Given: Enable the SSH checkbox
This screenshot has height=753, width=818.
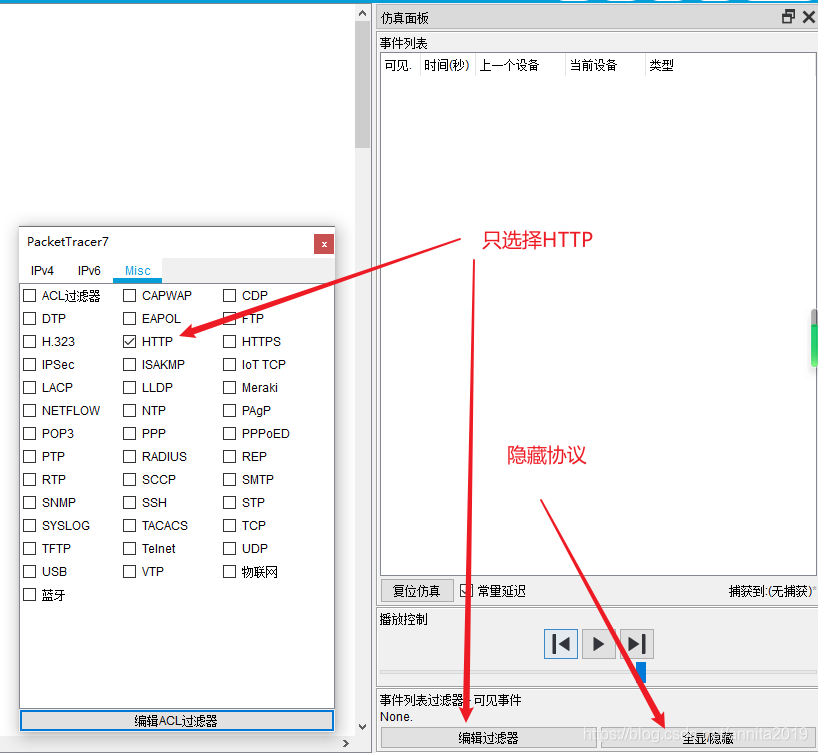Looking at the screenshot, I should (x=129, y=503).
